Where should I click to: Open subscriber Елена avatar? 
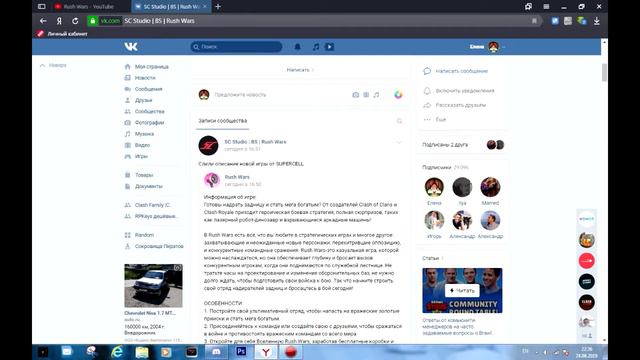click(x=434, y=187)
